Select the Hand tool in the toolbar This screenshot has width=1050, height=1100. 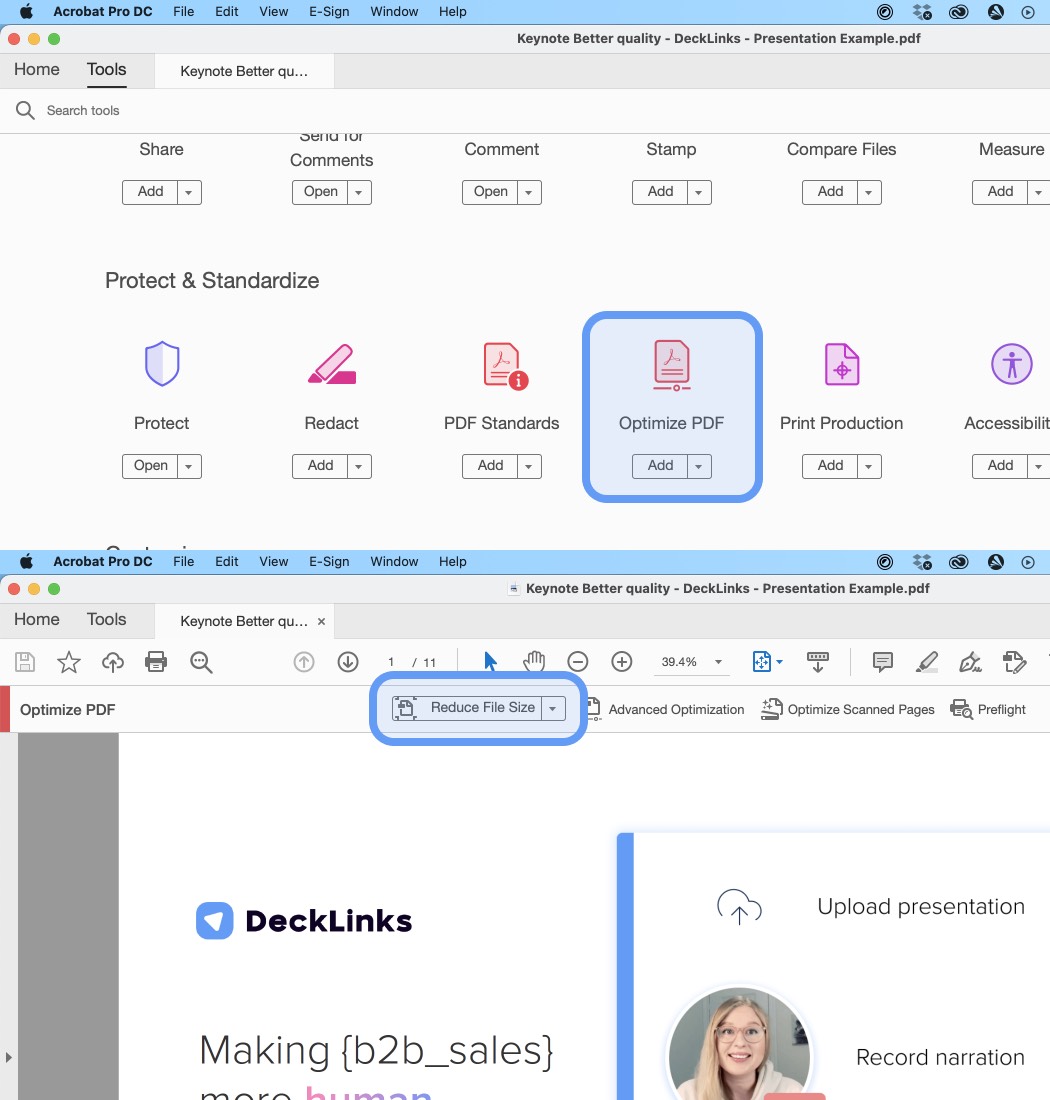tap(533, 661)
